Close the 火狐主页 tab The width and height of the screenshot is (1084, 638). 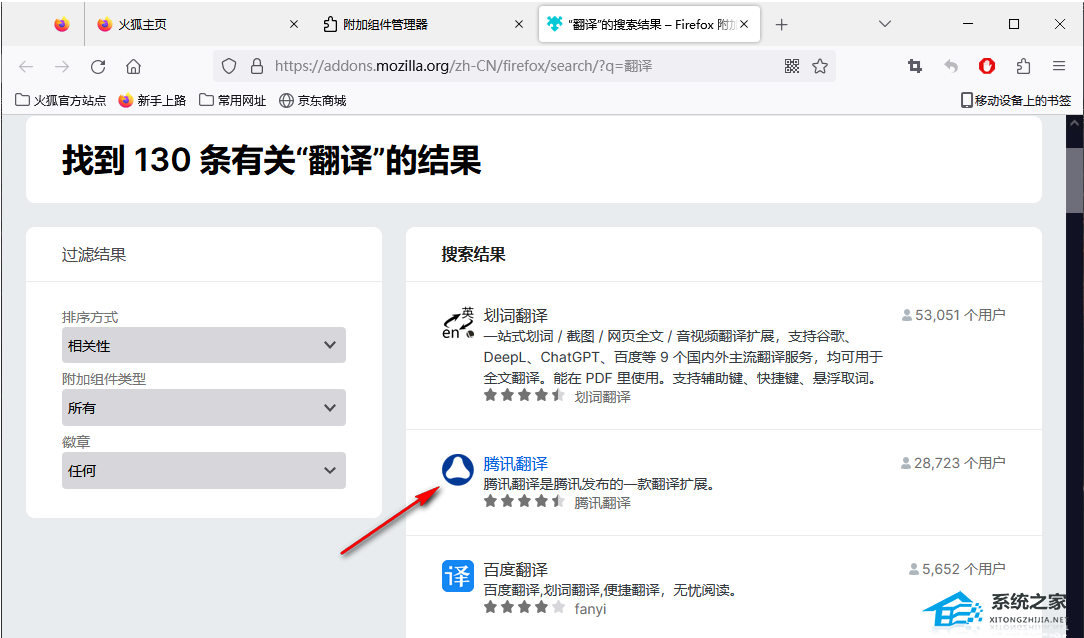click(x=294, y=24)
